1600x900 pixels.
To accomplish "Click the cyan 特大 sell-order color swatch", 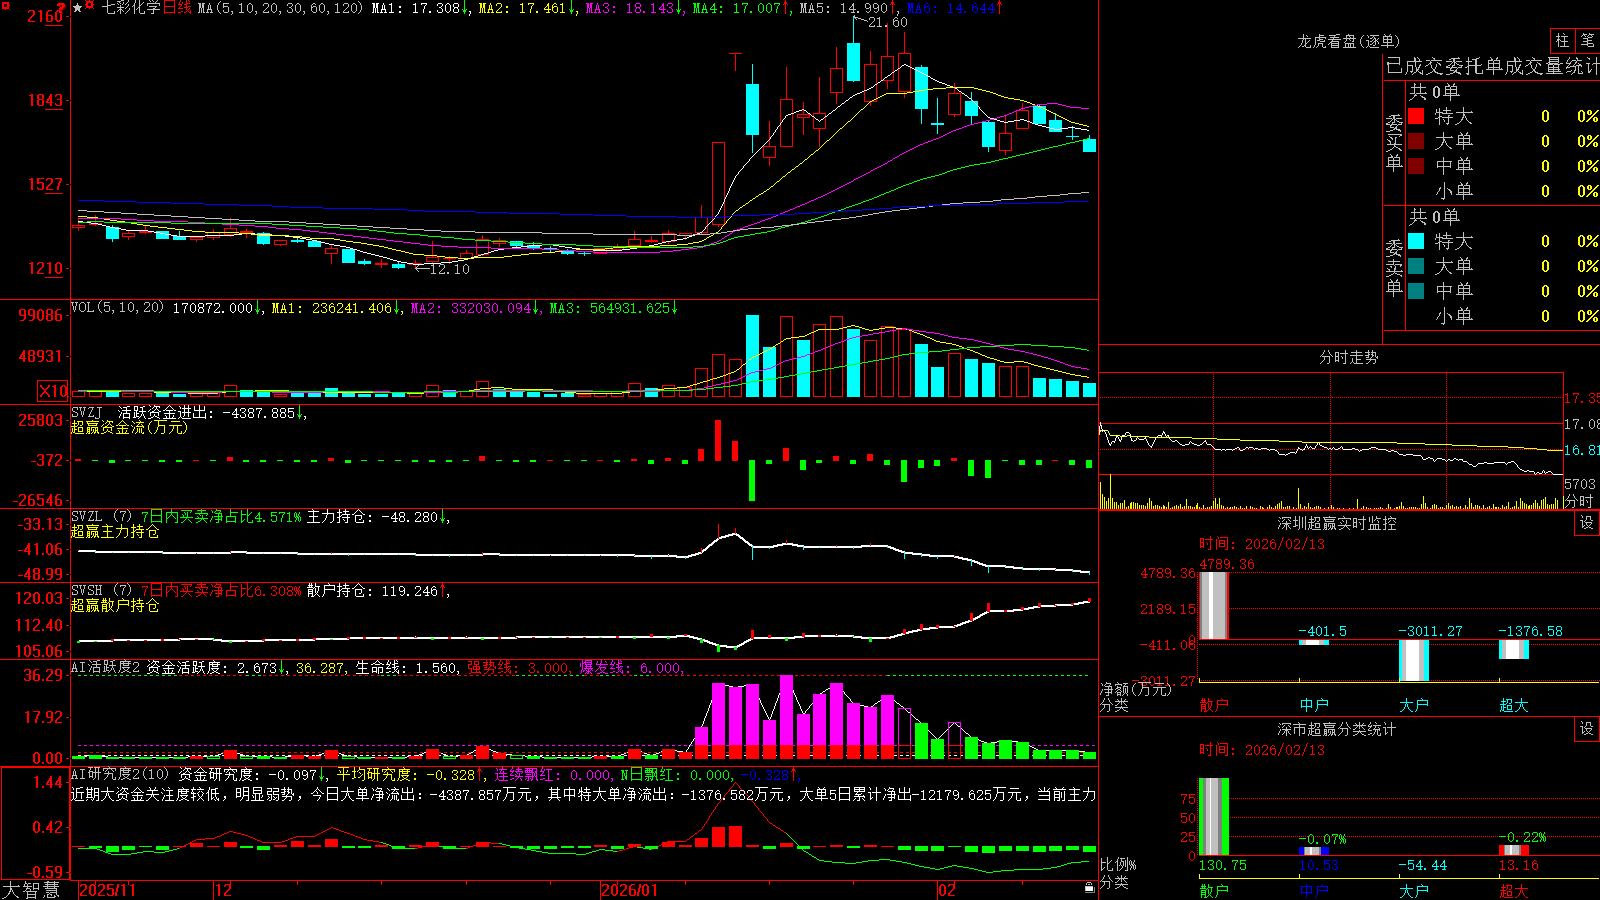I will tap(1416, 241).
